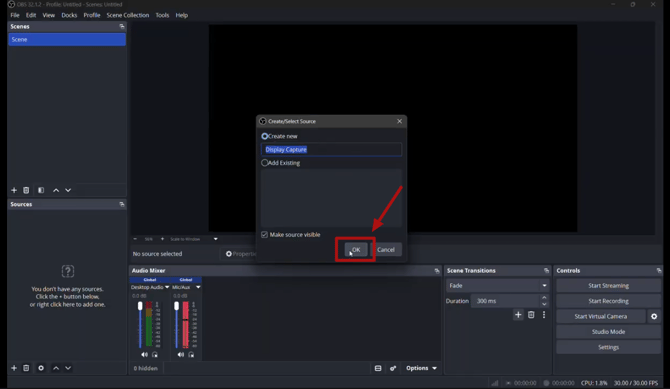Open advanced audio properties gears icon
This screenshot has height=389, width=670.
click(393, 368)
